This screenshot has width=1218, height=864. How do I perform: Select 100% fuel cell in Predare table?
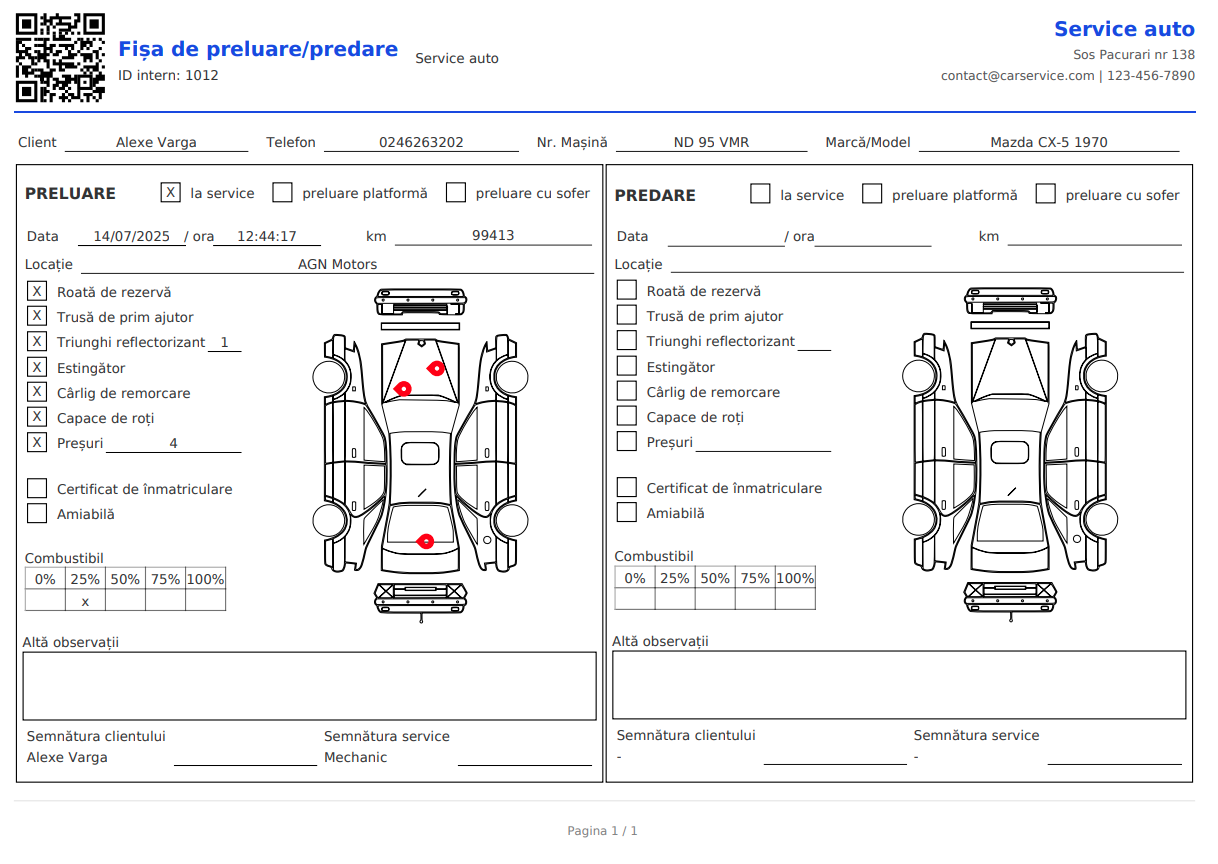[x=795, y=600]
